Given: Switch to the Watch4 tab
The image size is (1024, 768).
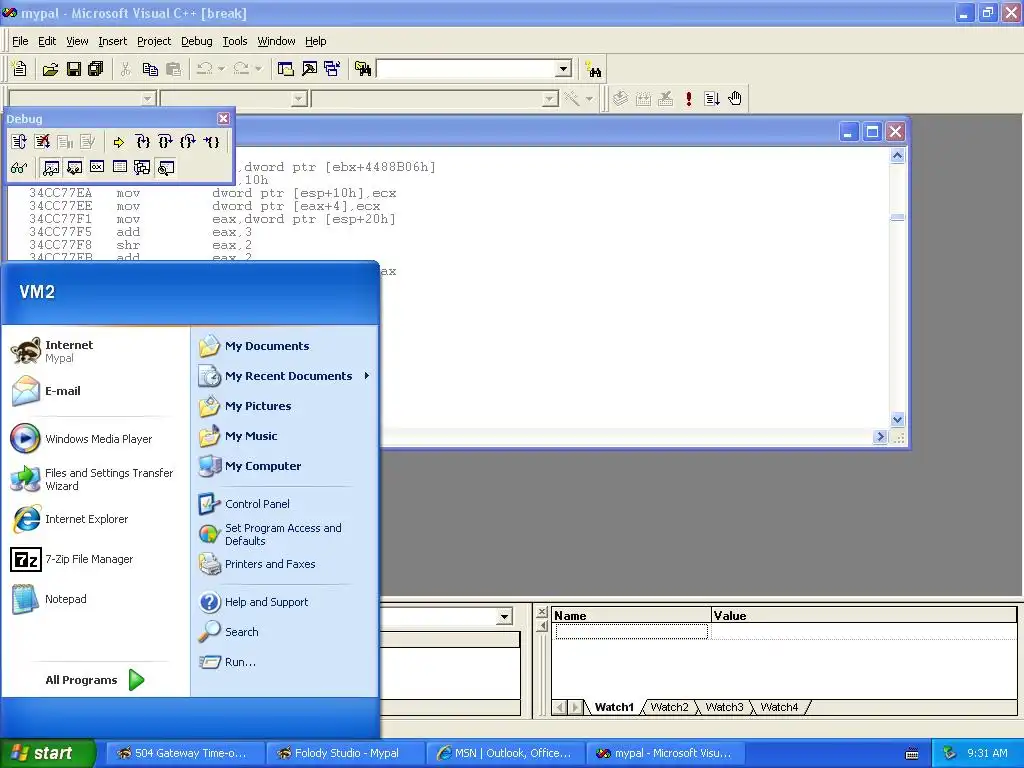Looking at the screenshot, I should point(779,707).
